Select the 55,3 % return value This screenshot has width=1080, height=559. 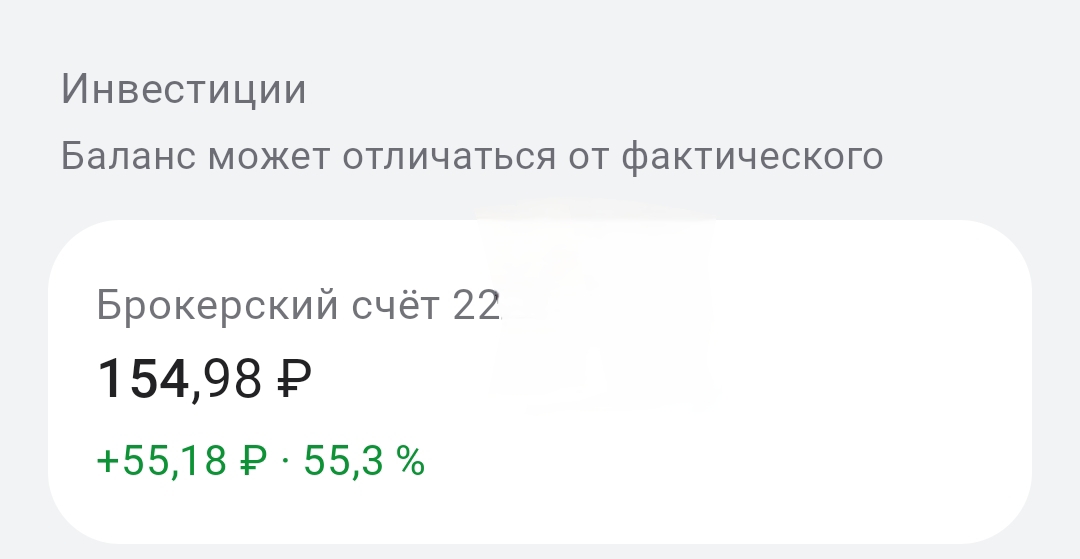365,461
